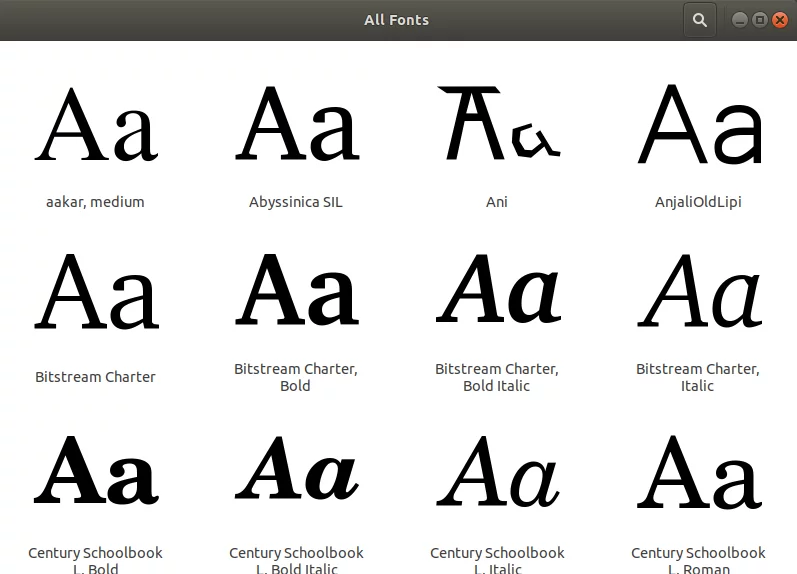Open the Ani font preview glyphs
The height and width of the screenshot is (574, 797).
pyautogui.click(x=497, y=125)
